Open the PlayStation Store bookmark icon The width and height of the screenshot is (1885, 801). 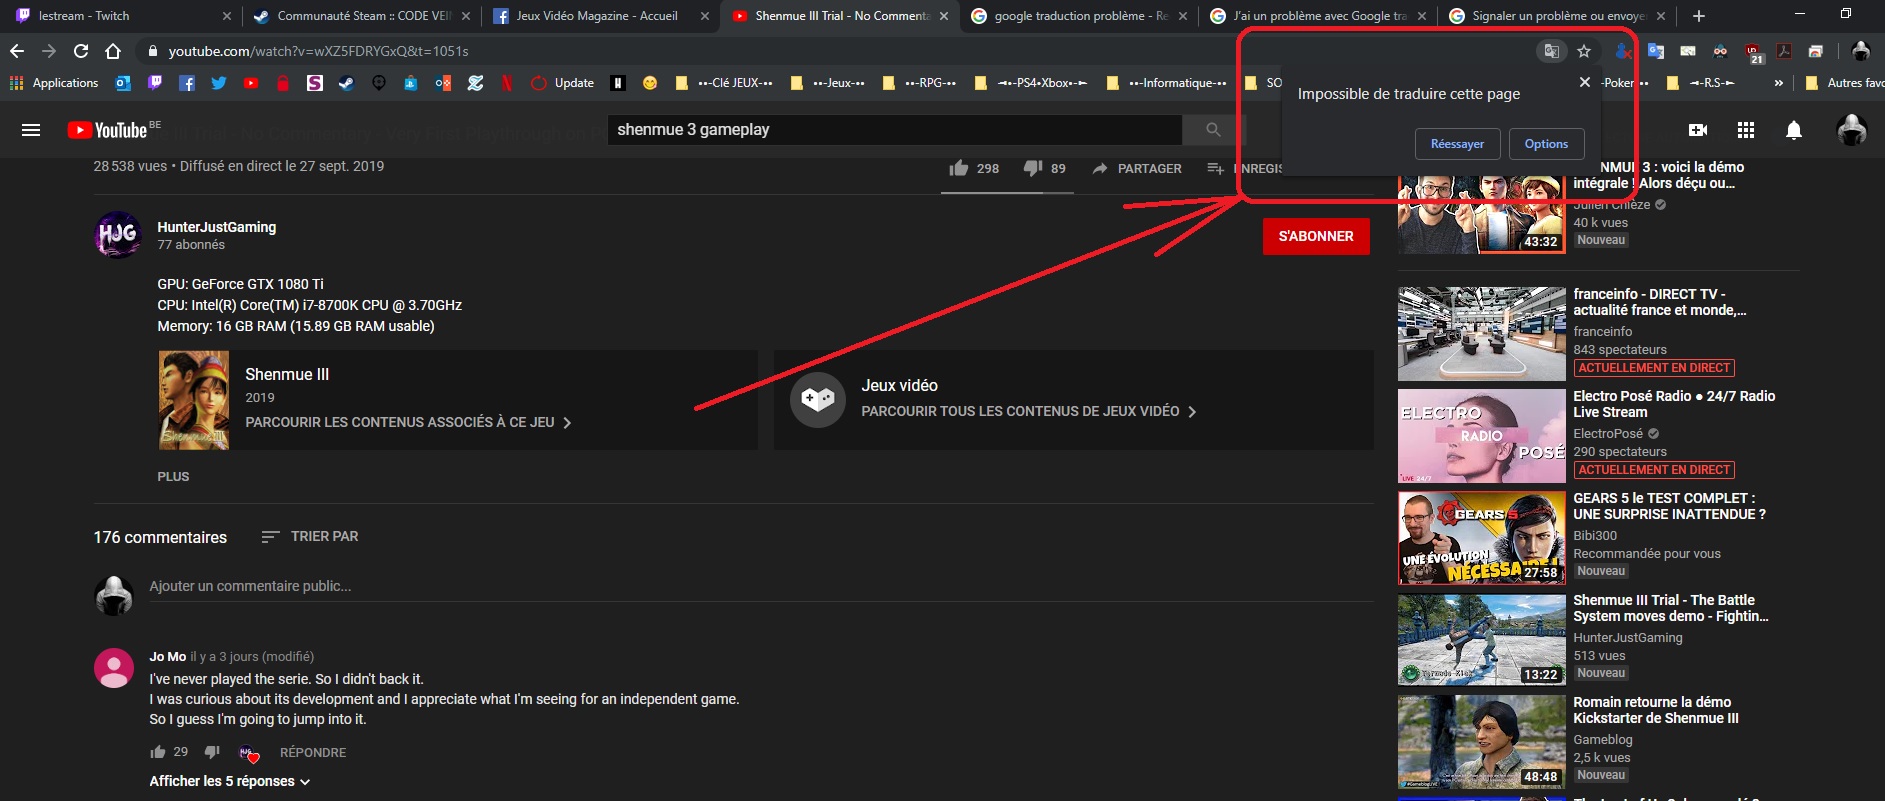[x=411, y=83]
